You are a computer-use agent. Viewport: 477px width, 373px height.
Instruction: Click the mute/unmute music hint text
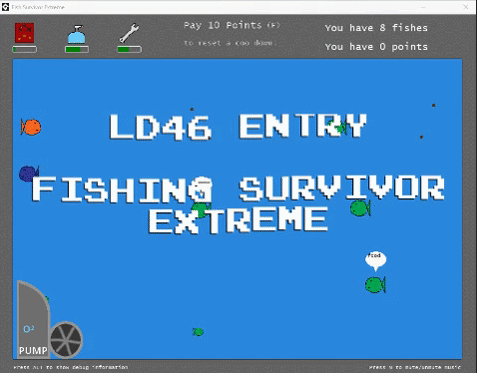[415, 367]
